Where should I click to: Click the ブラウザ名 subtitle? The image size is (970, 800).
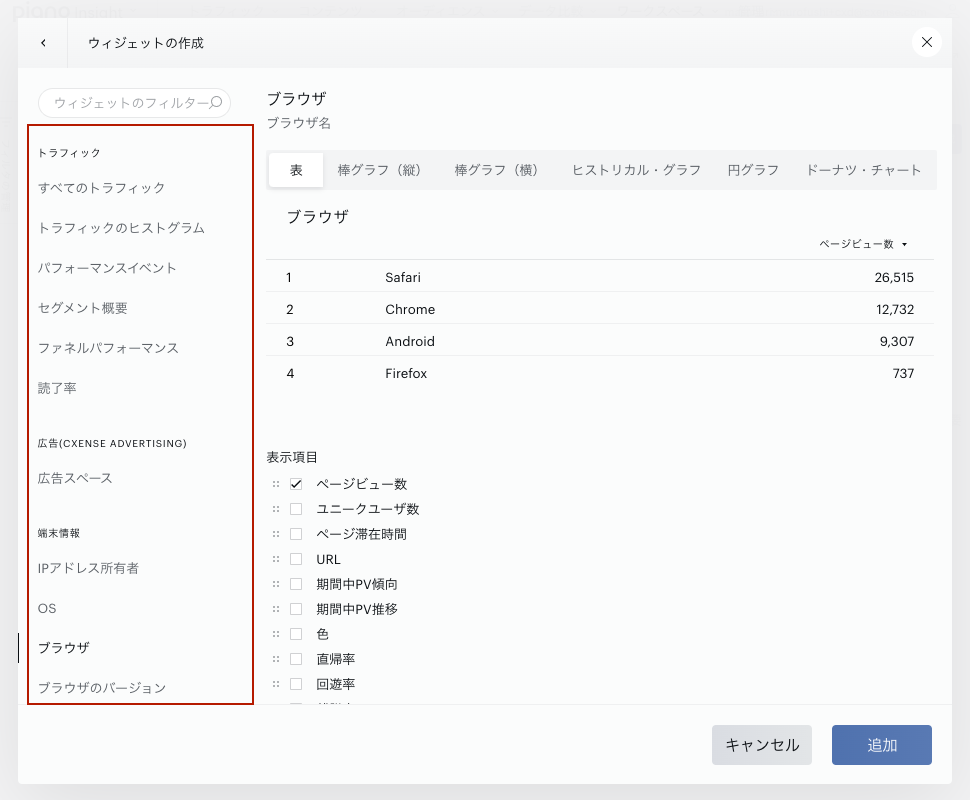[x=299, y=123]
